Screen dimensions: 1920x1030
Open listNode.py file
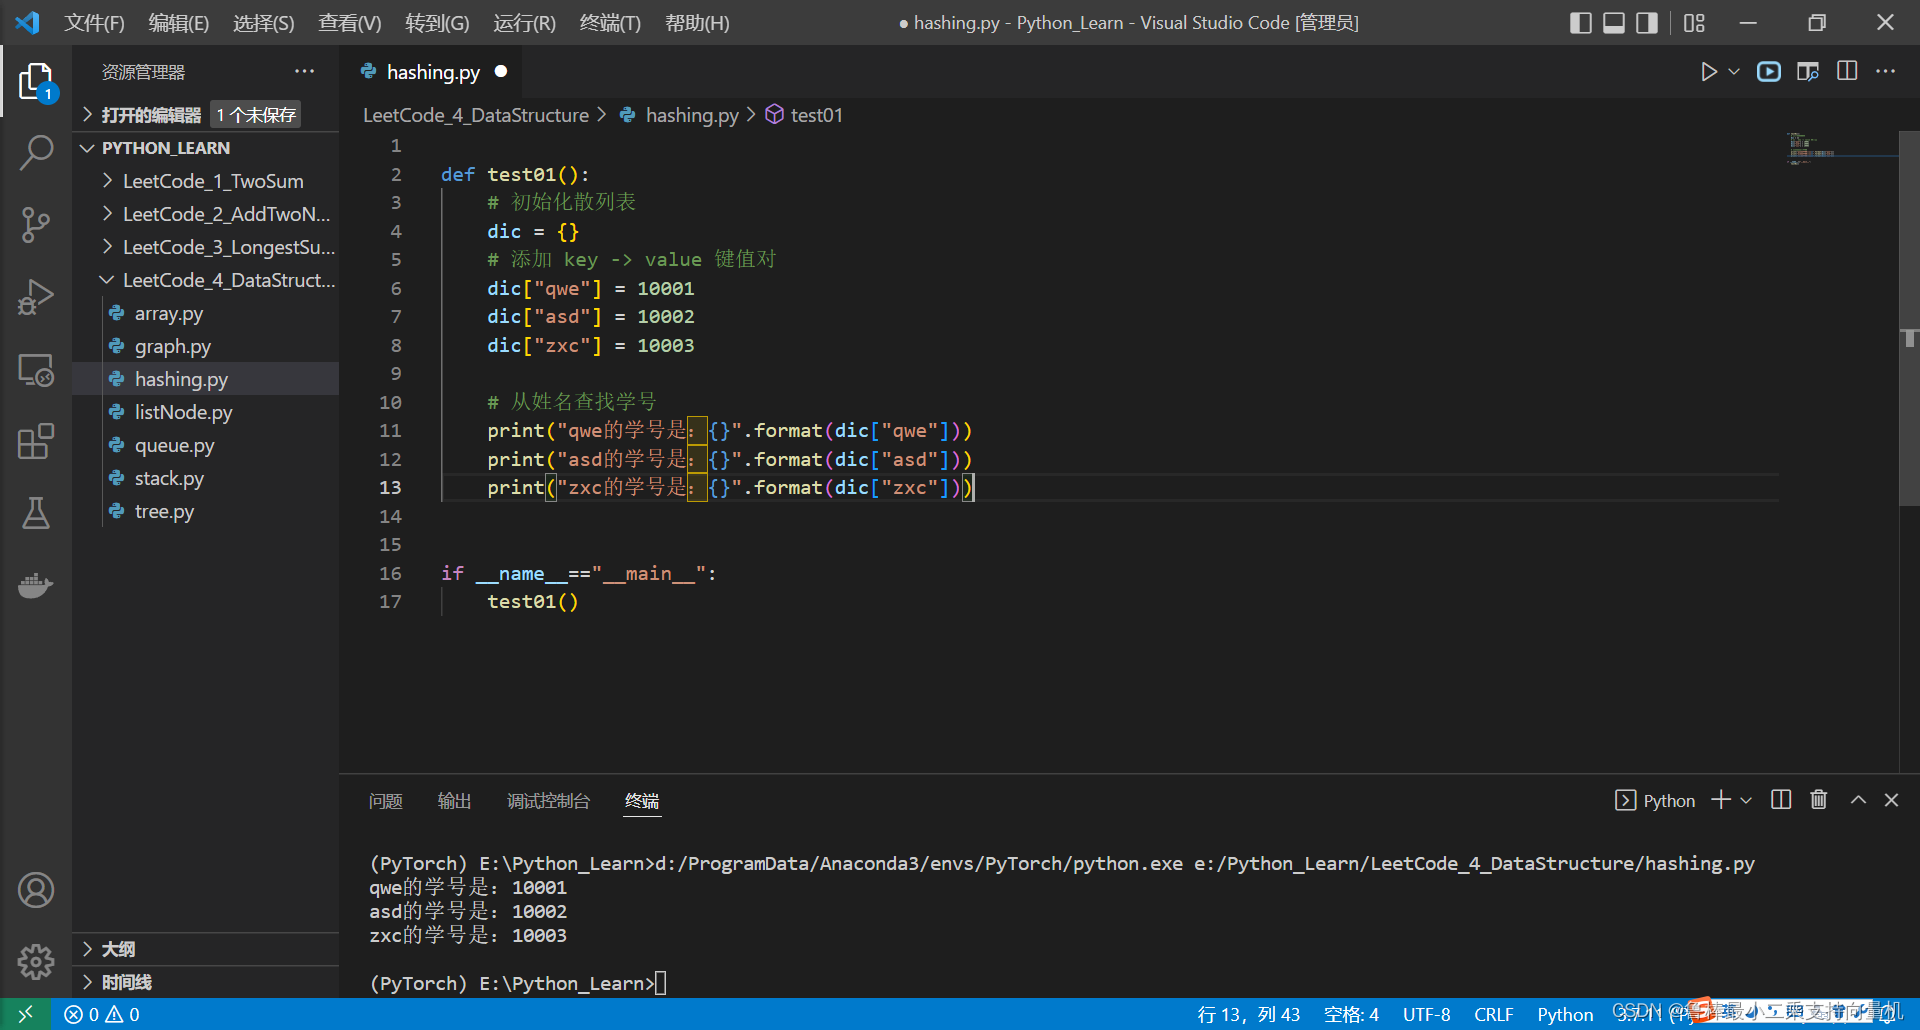205,412
